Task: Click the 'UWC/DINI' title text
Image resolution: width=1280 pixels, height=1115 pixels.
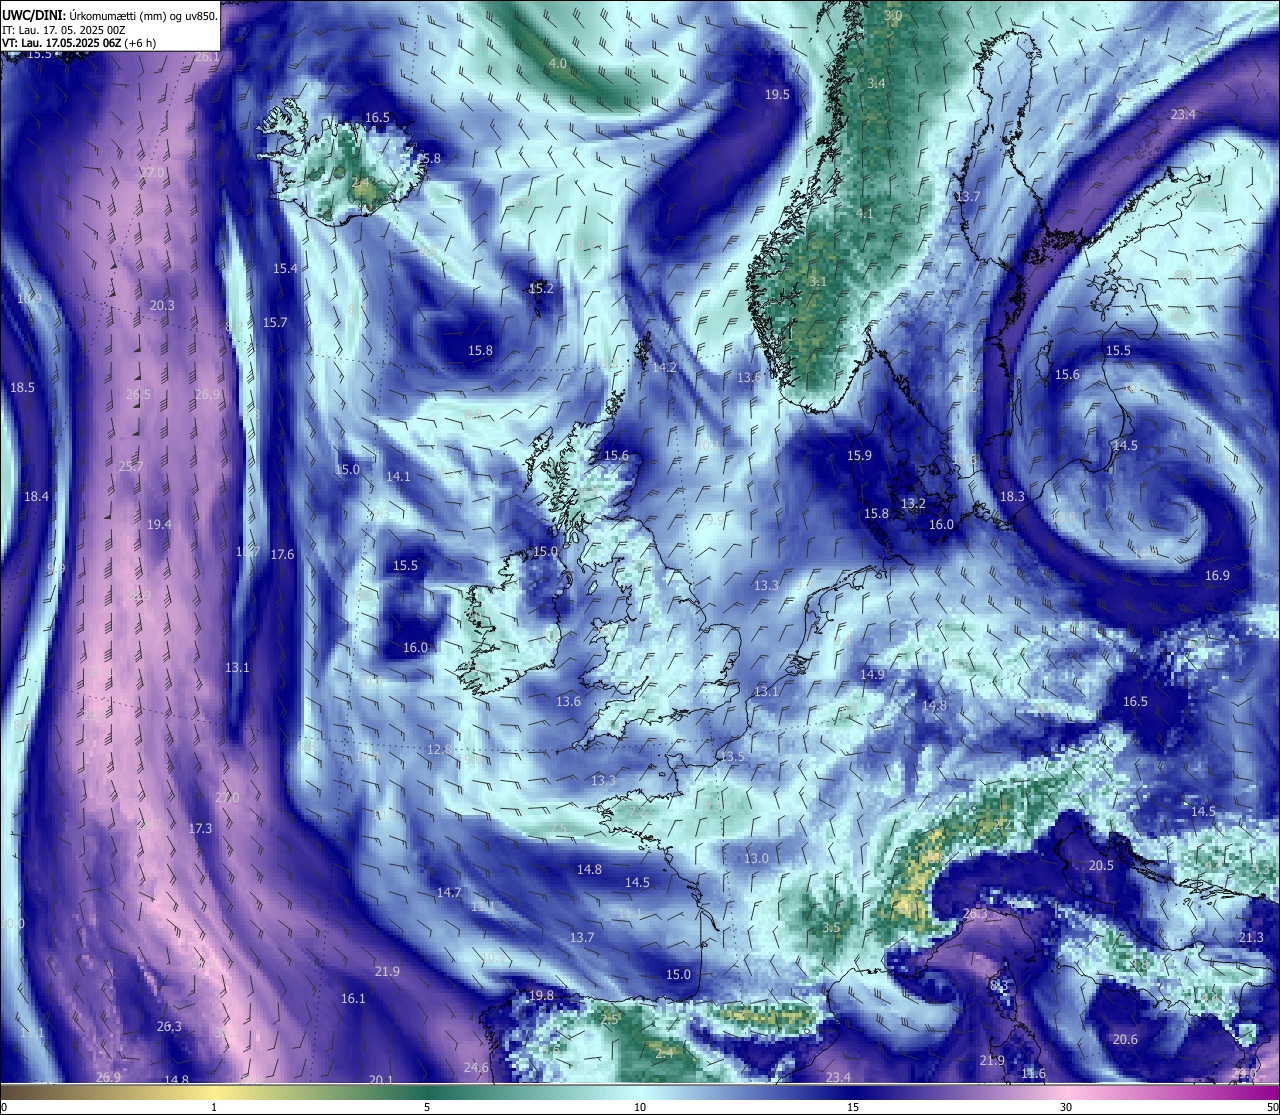Action: (x=33, y=14)
